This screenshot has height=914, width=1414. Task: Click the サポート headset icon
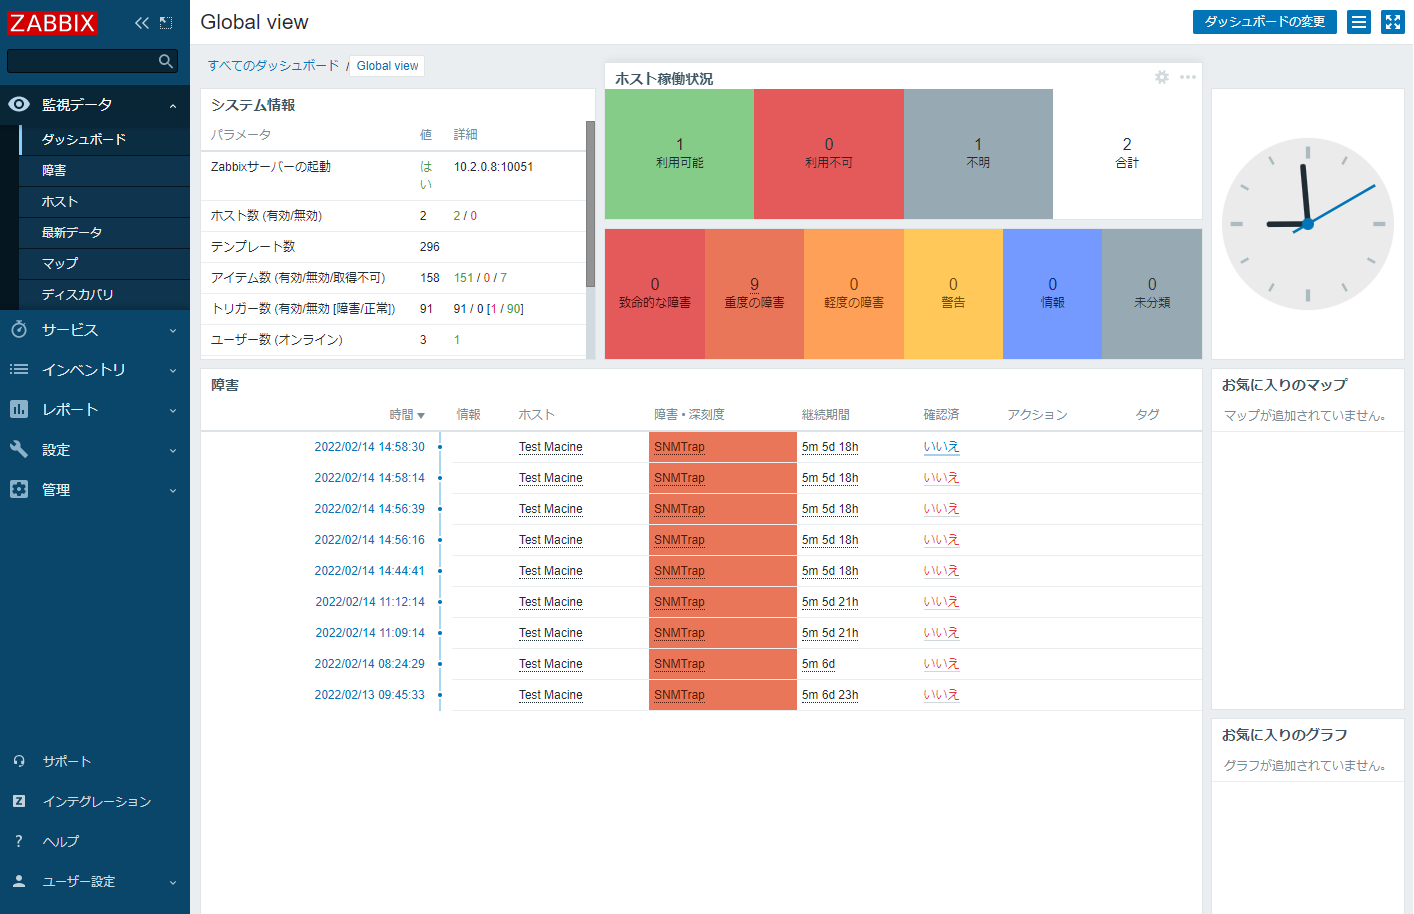(19, 761)
